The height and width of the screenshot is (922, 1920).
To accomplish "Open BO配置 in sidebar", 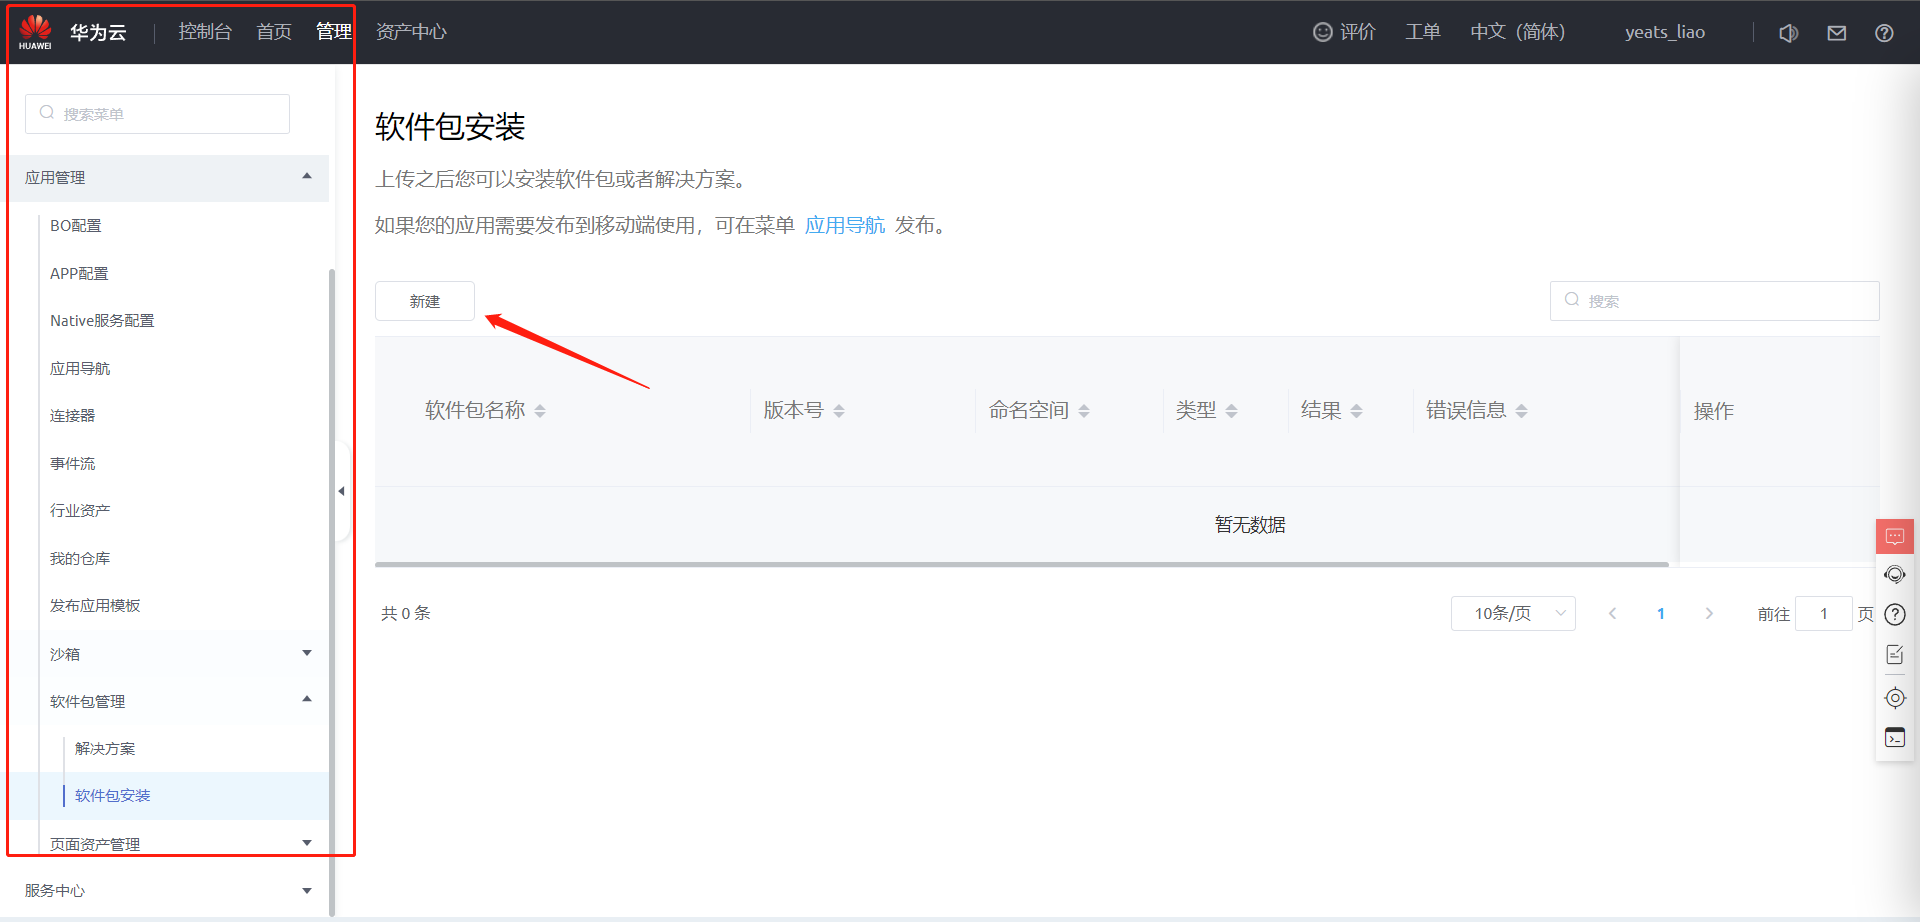I will pyautogui.click(x=76, y=226).
